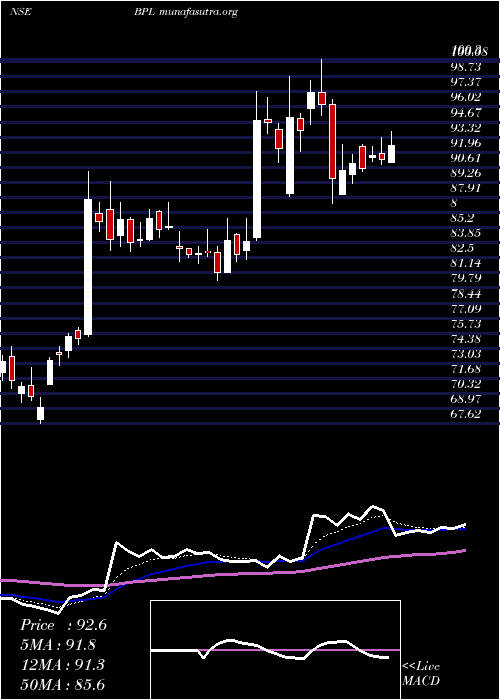Click the Price : 92.6 readout

pos(63,625)
